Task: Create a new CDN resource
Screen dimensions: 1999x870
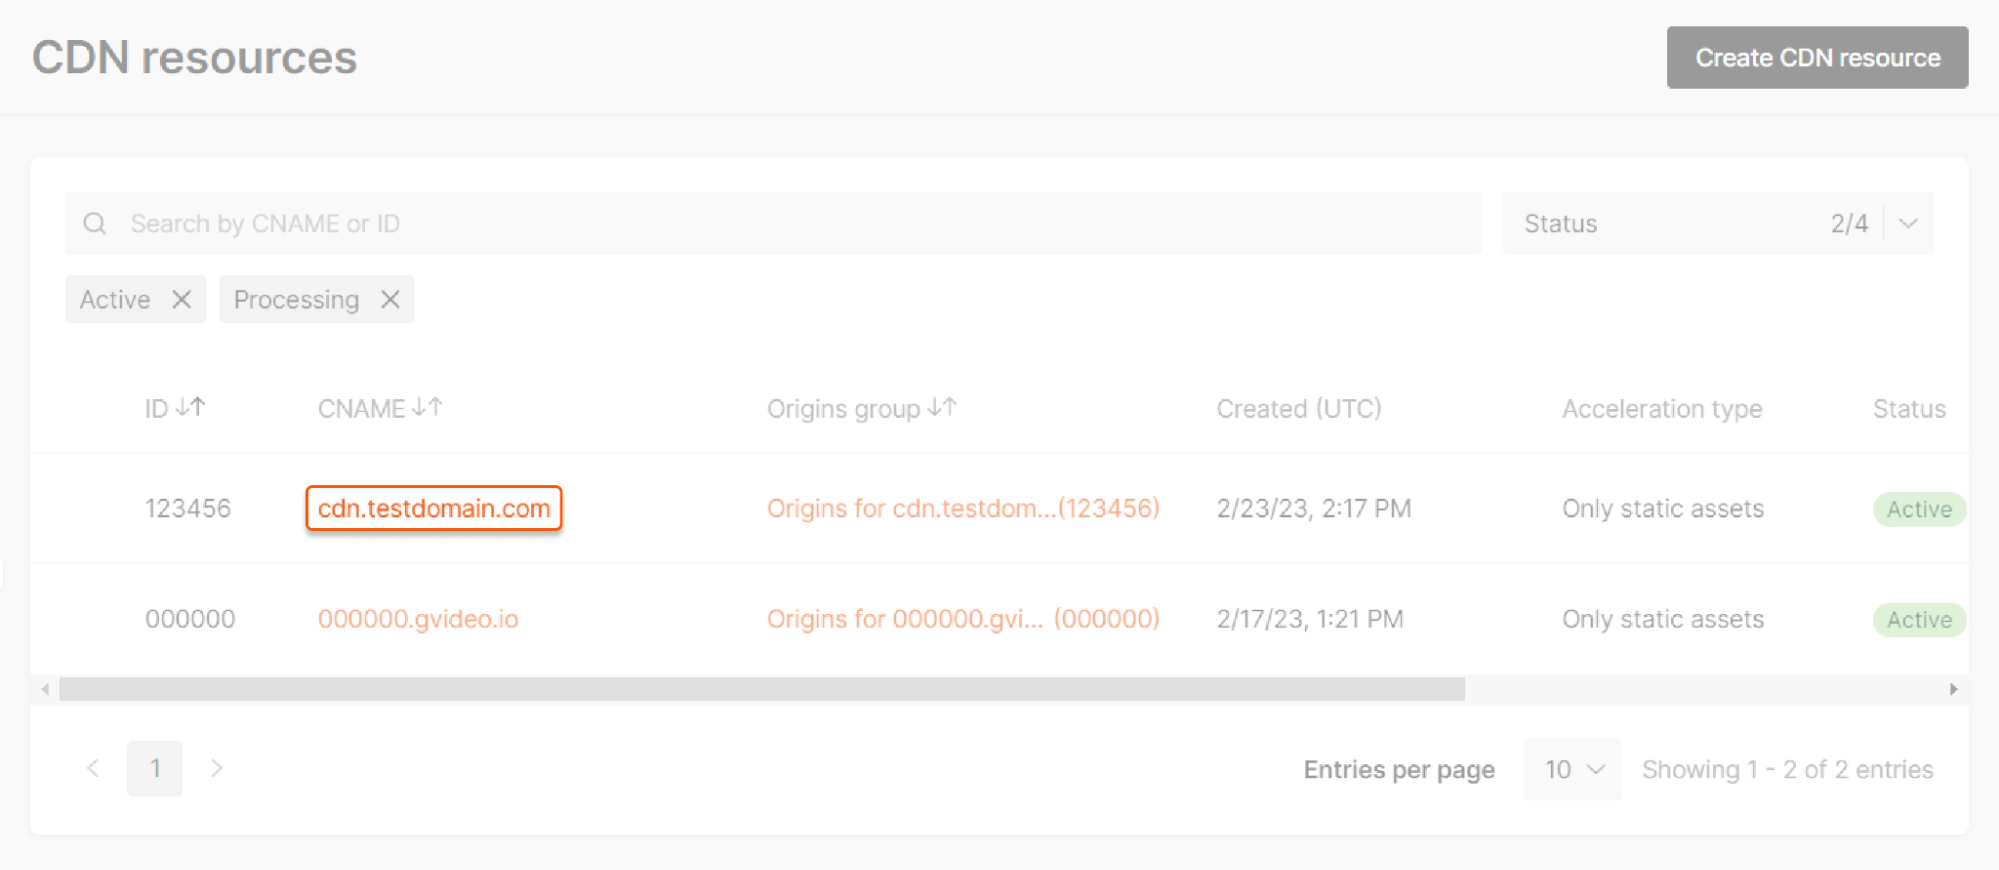Action: click(x=1817, y=58)
